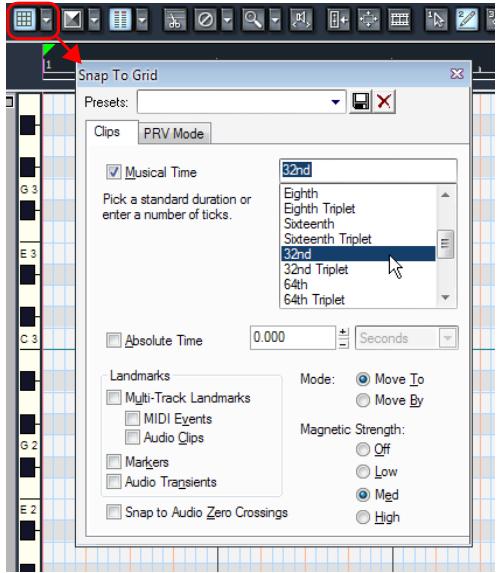Decrement absolute time with minus stepper

coord(343,344)
